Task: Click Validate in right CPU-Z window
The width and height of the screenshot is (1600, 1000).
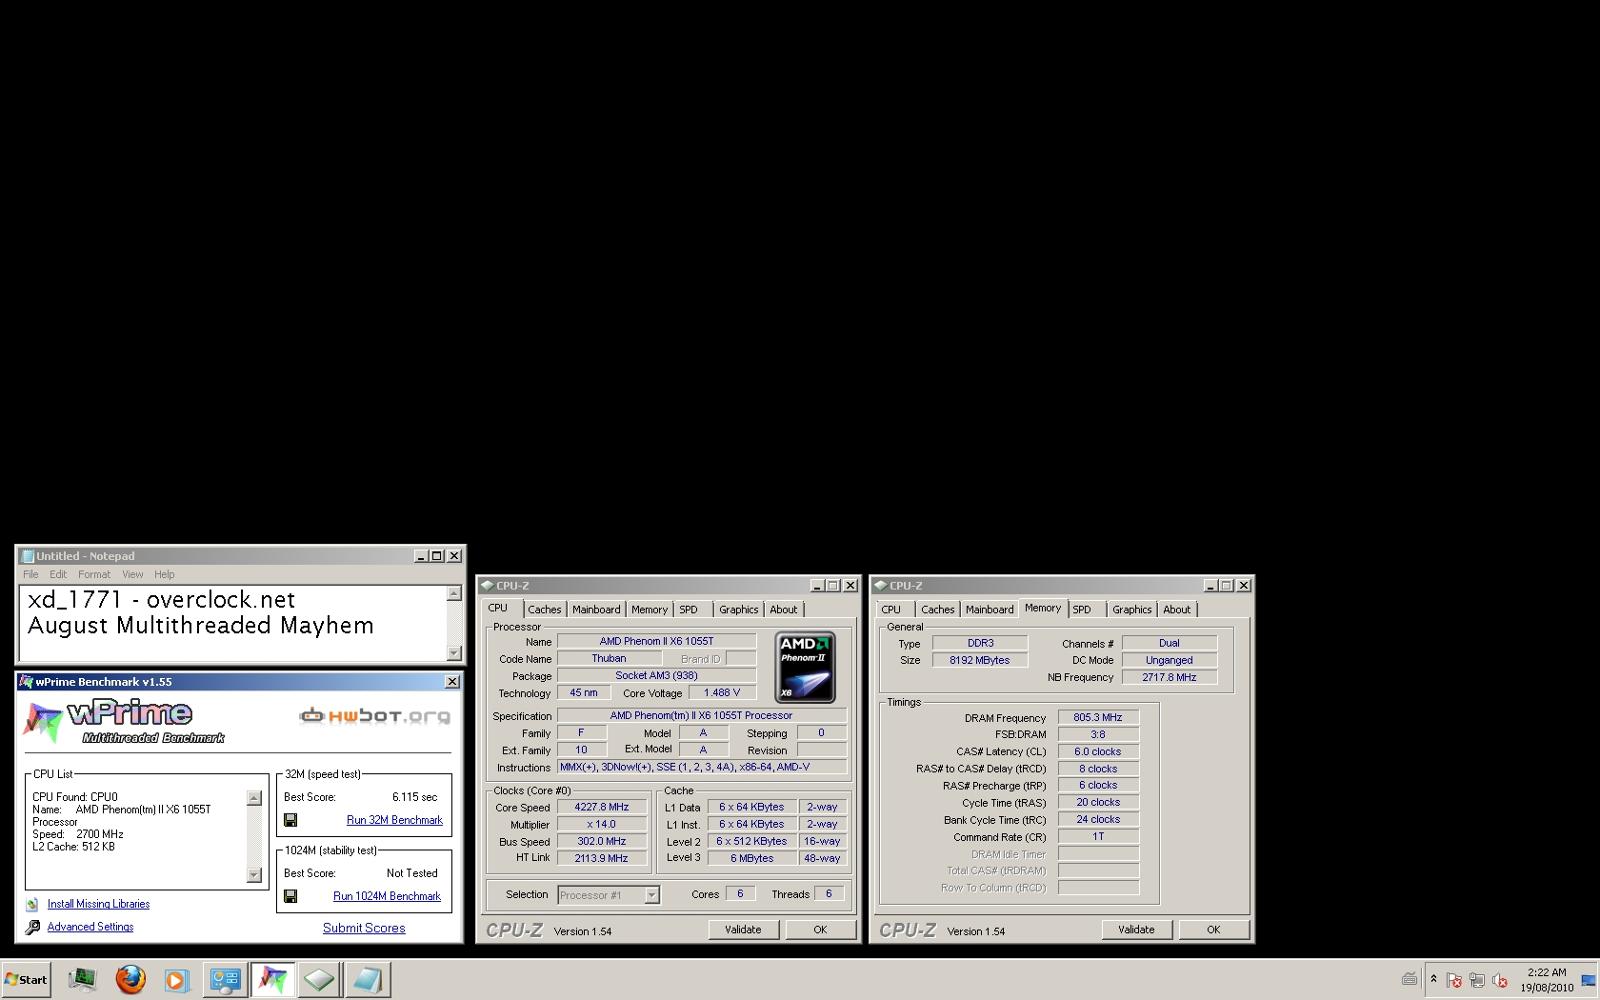Action: [1136, 929]
